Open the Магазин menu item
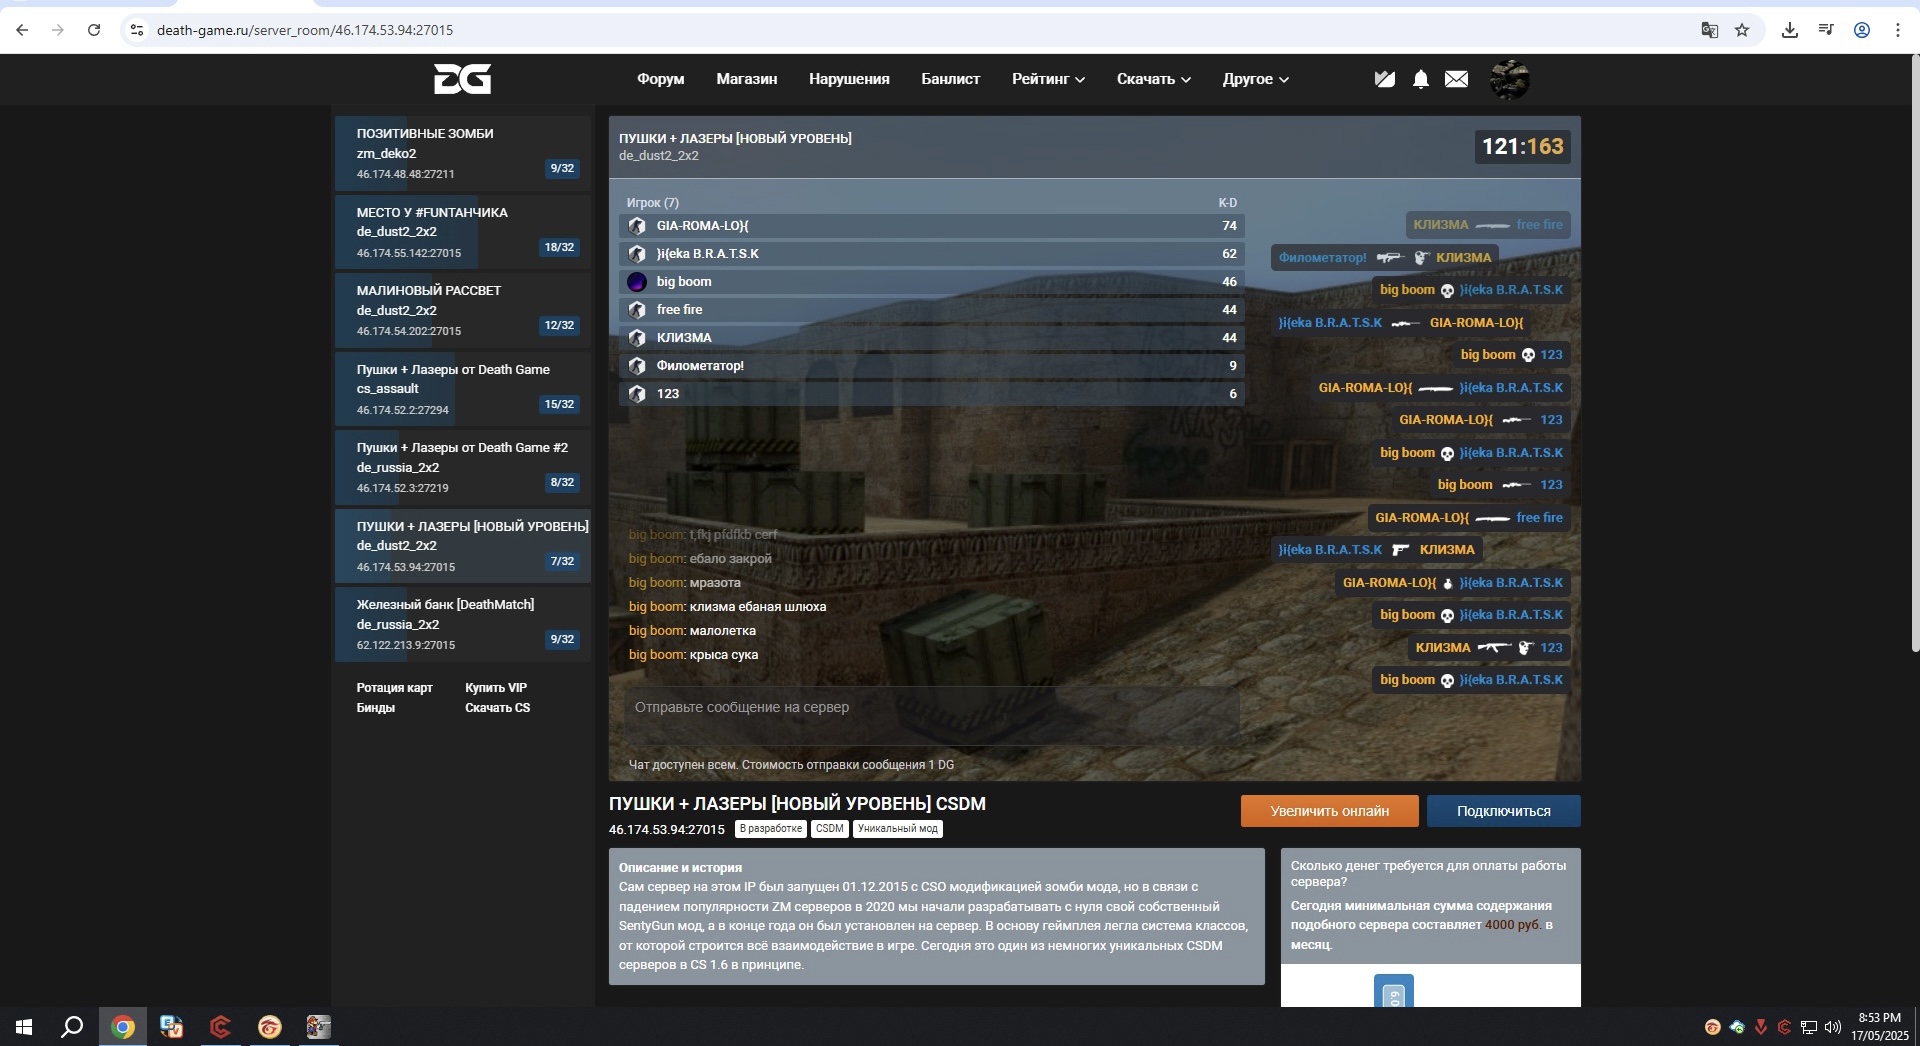1920x1046 pixels. point(746,79)
